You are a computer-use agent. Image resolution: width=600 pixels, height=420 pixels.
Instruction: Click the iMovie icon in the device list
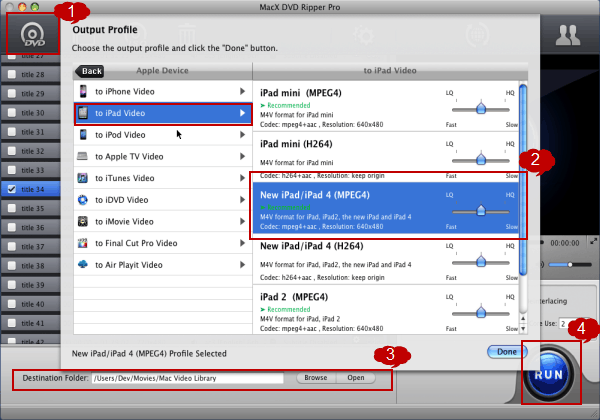click(x=83, y=221)
